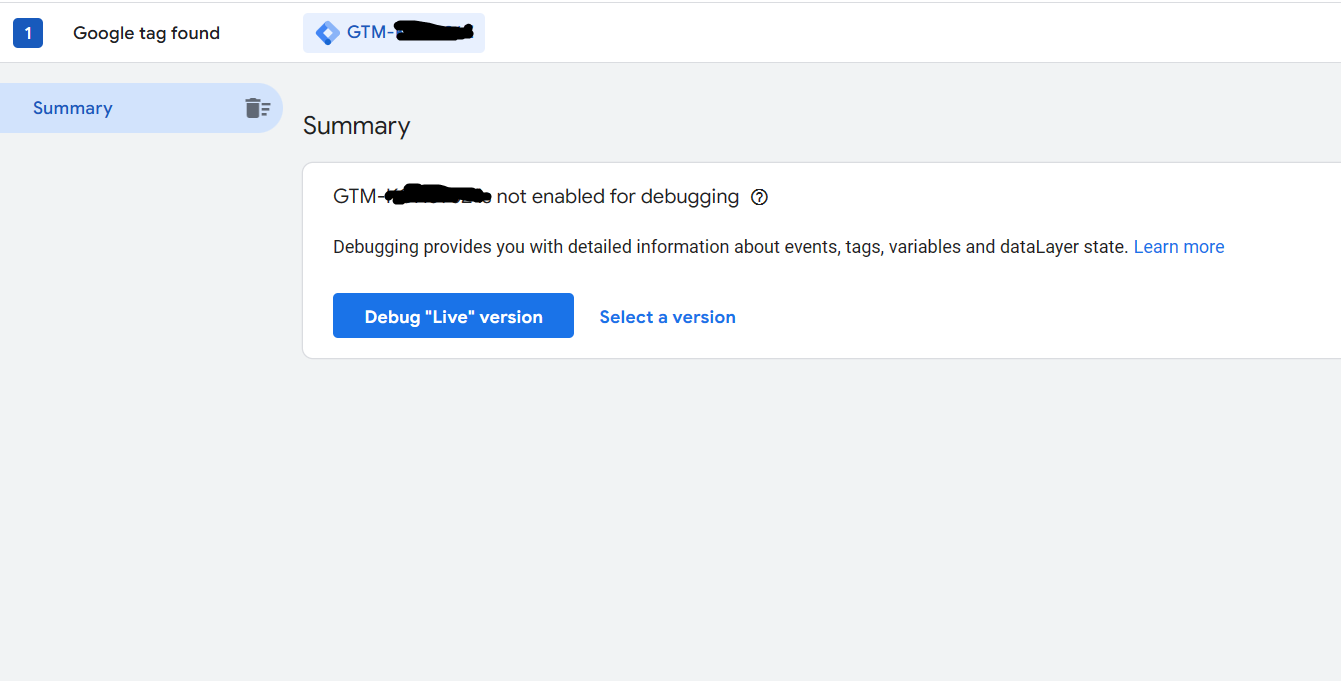Open the Select a version link
Viewport: 1341px width, 681px height.
tap(667, 317)
